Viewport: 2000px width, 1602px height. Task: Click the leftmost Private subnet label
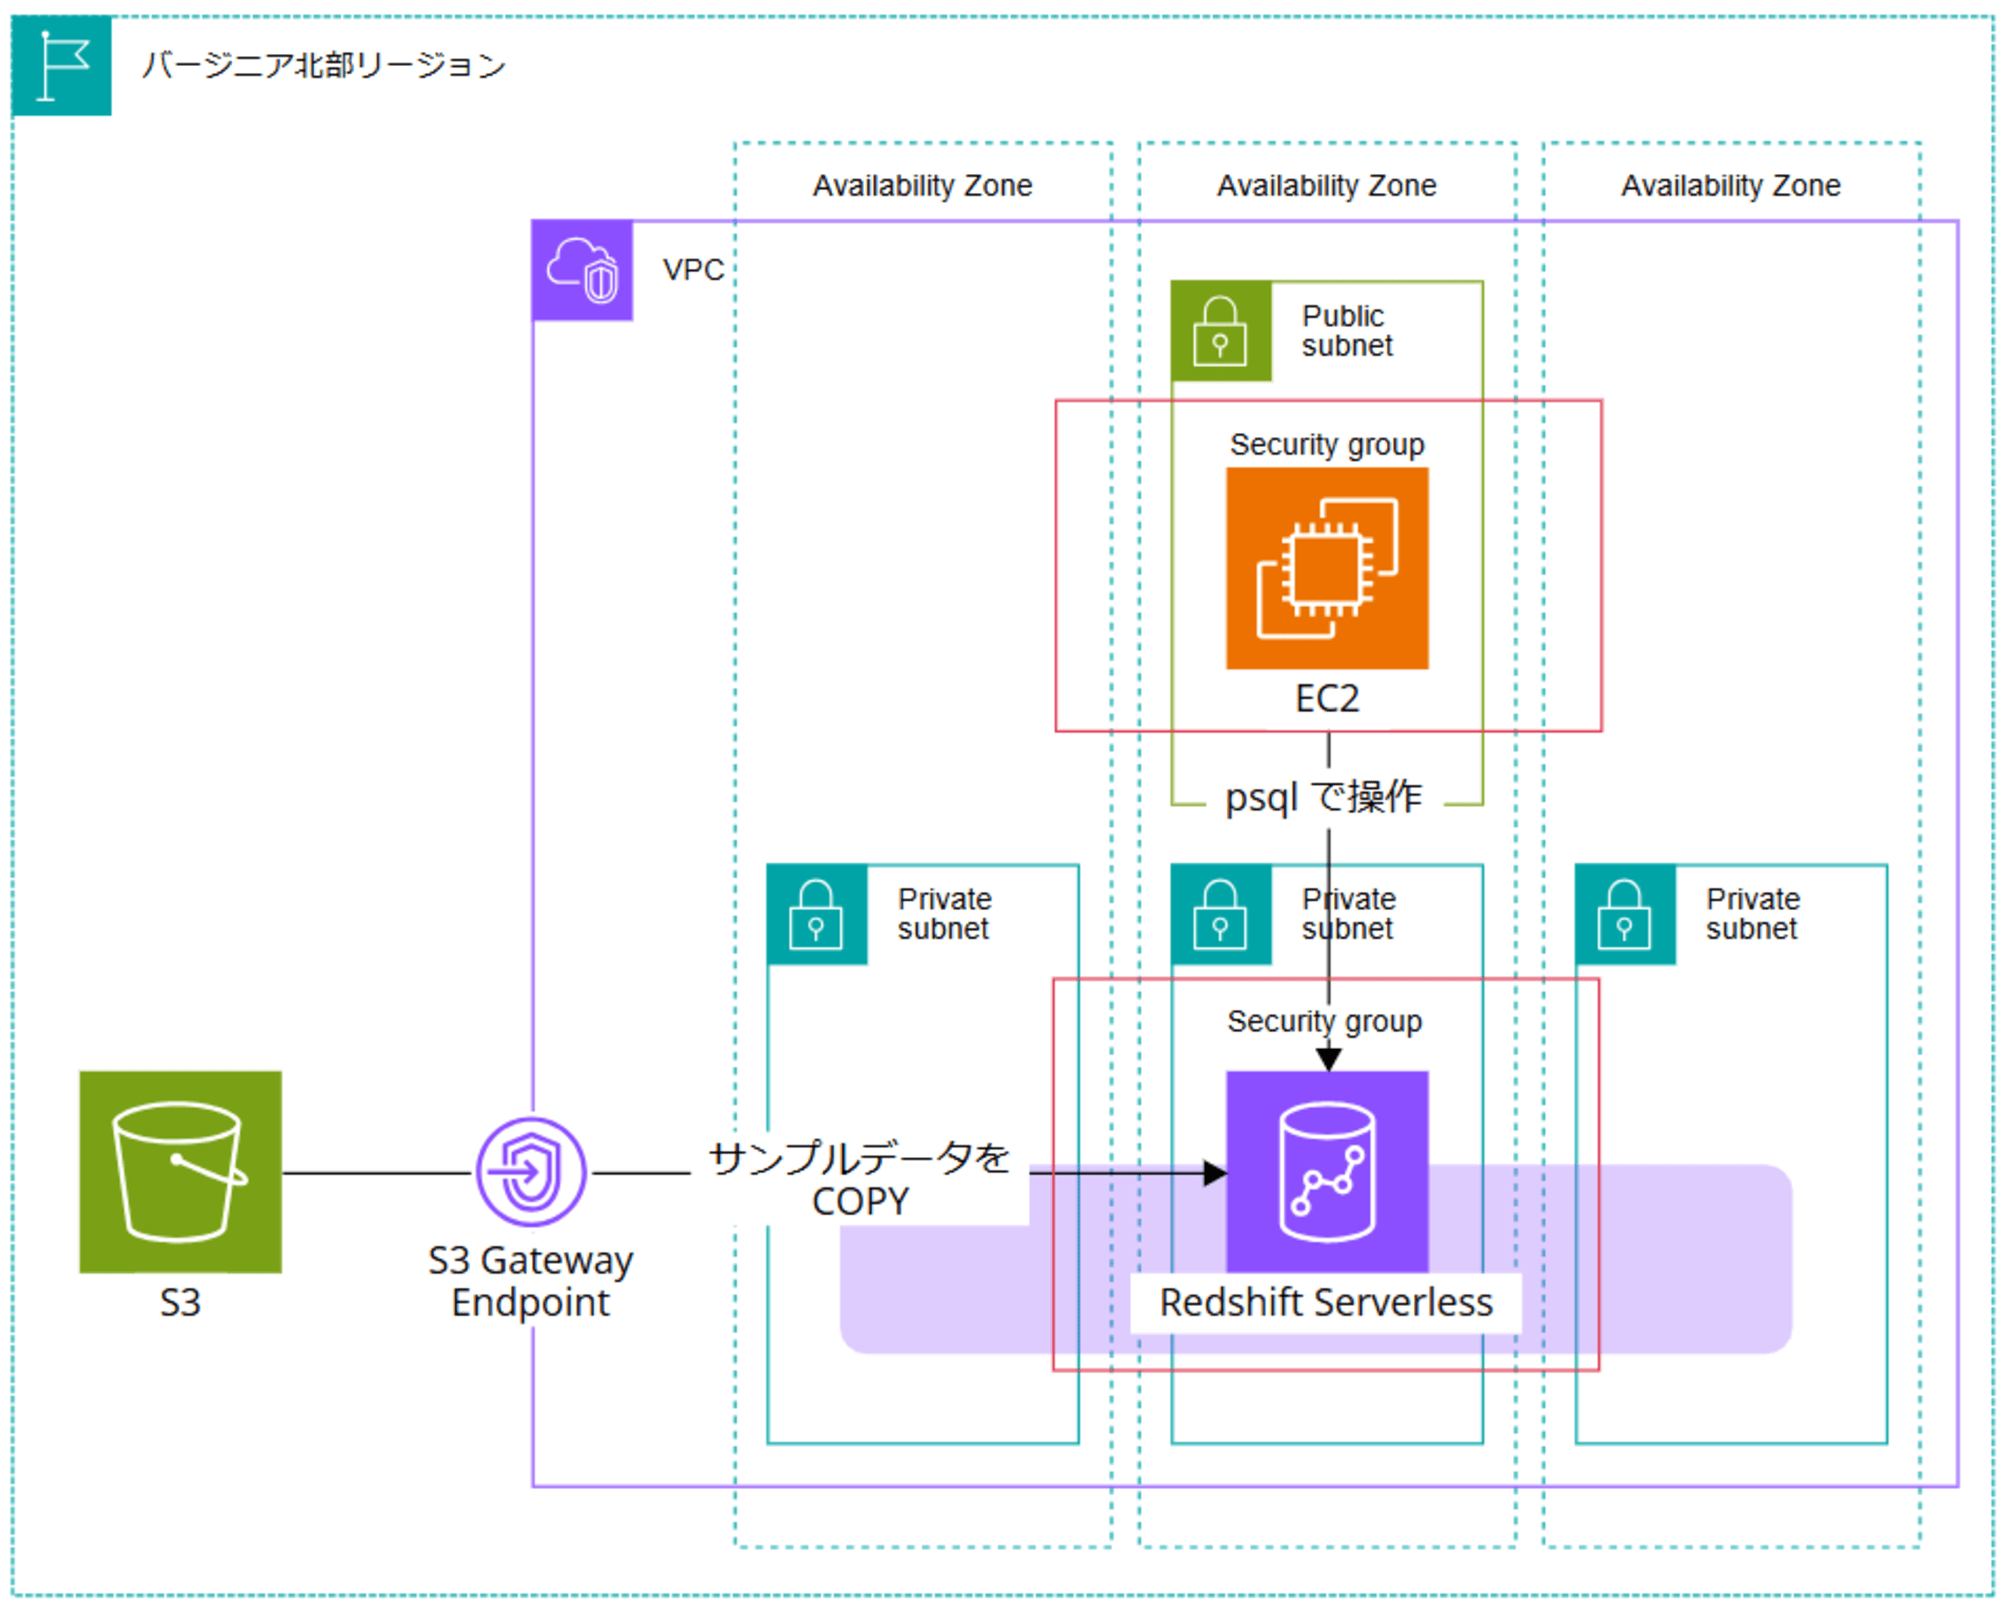click(x=943, y=914)
